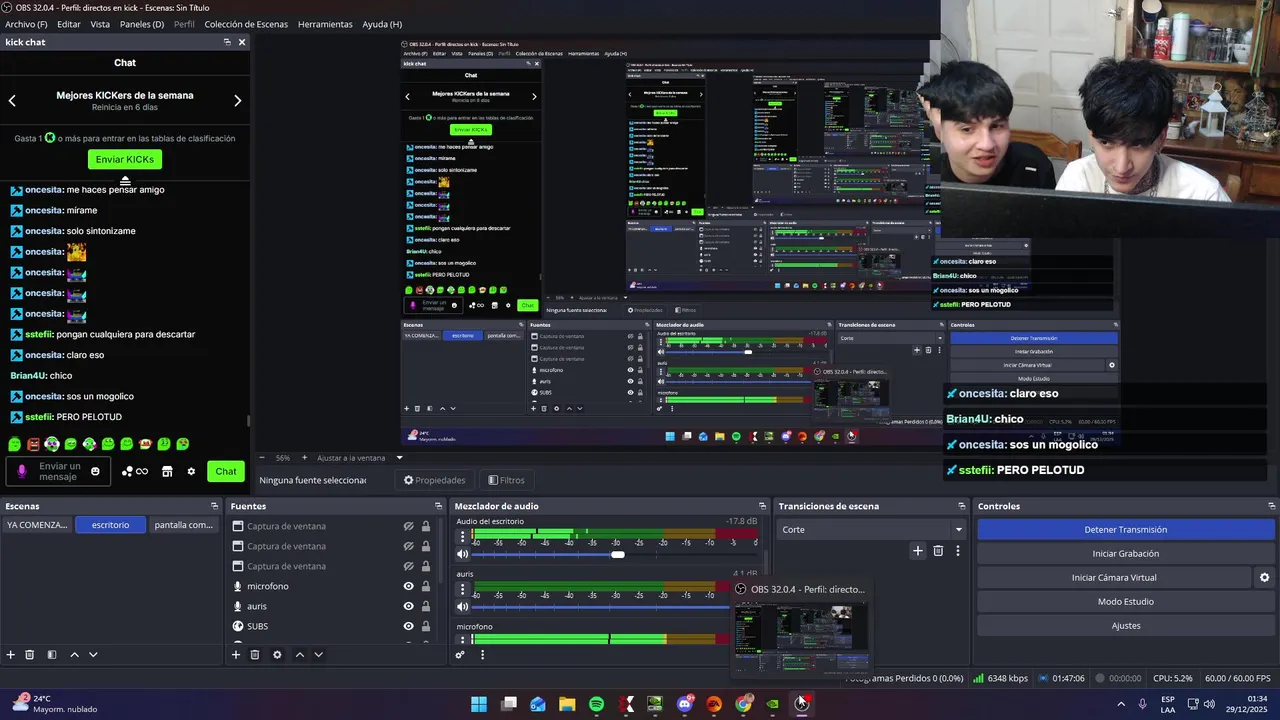
Task: Mute the auris audio channel
Action: click(462, 606)
